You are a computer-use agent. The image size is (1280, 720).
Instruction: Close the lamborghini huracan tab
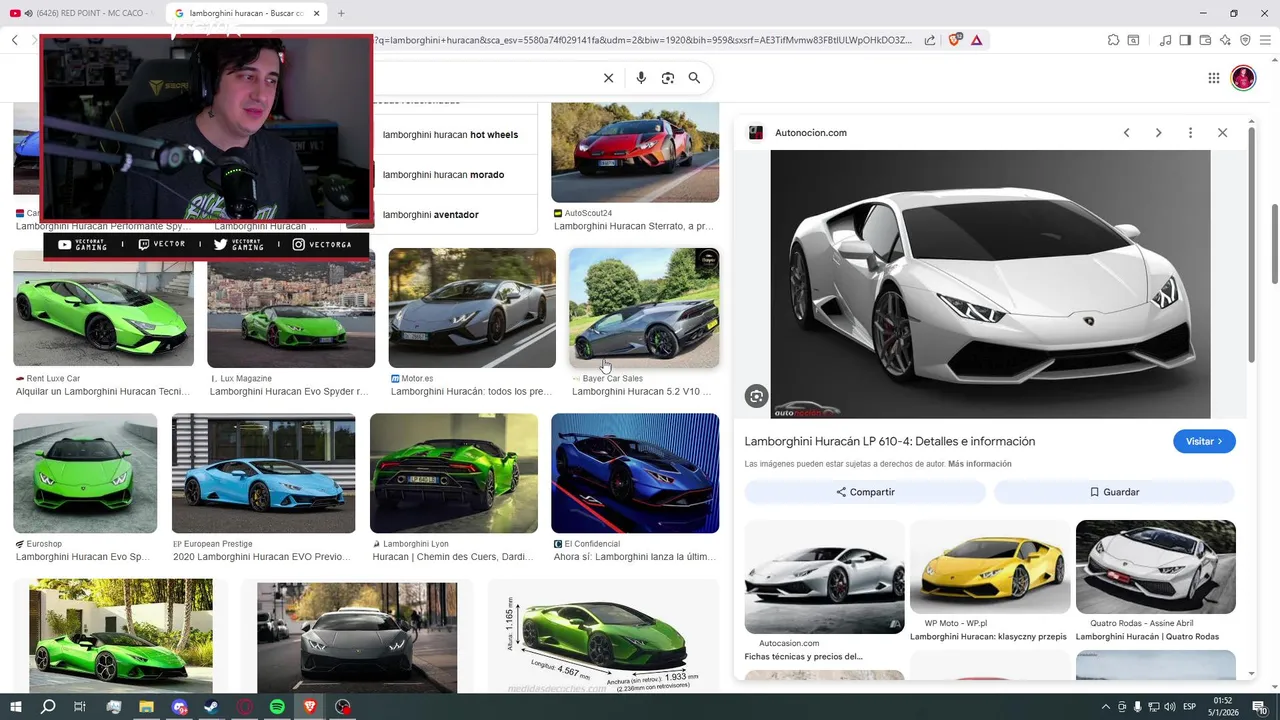tap(317, 13)
